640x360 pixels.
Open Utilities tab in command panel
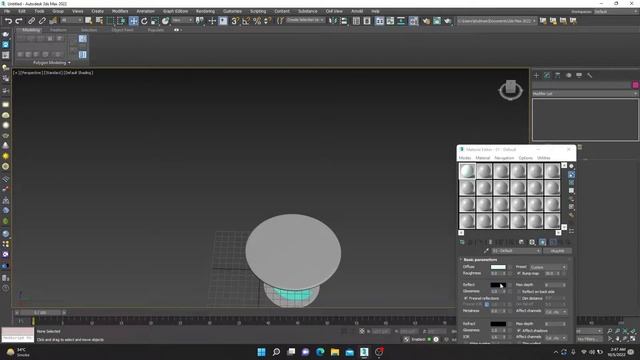(x=589, y=76)
